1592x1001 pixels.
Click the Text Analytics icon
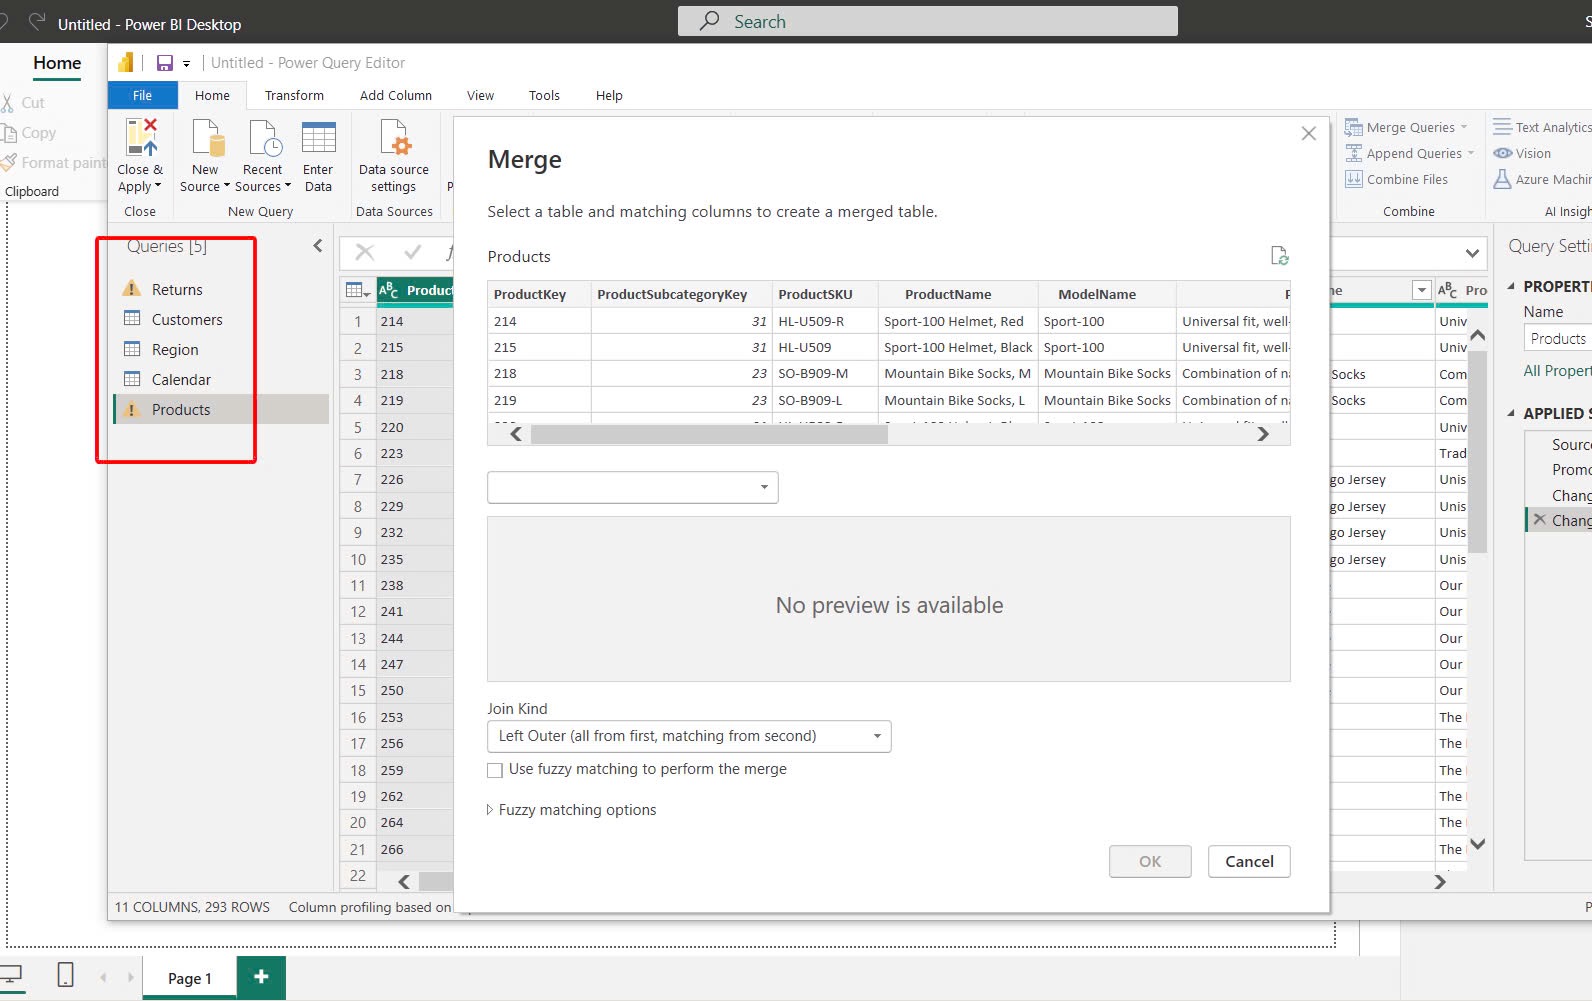[x=1502, y=127]
